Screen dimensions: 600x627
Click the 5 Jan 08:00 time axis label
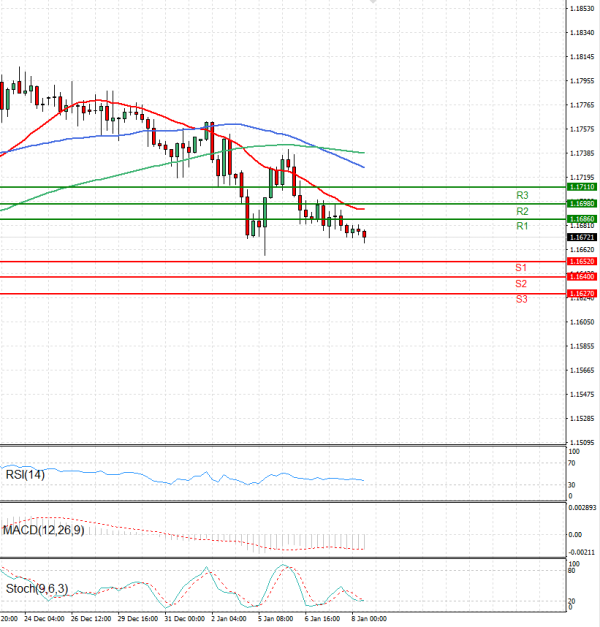[274, 619]
